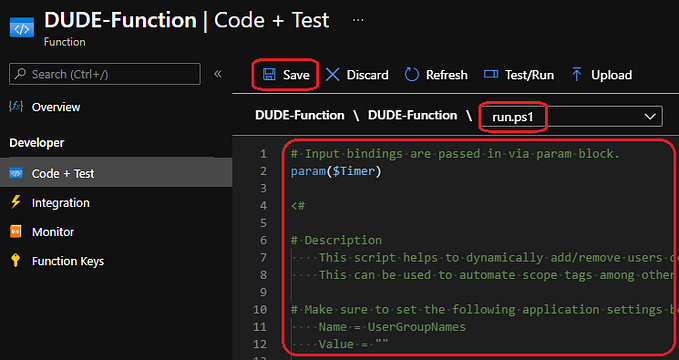
Task: Click the Discard X icon
Action: [x=333, y=75]
